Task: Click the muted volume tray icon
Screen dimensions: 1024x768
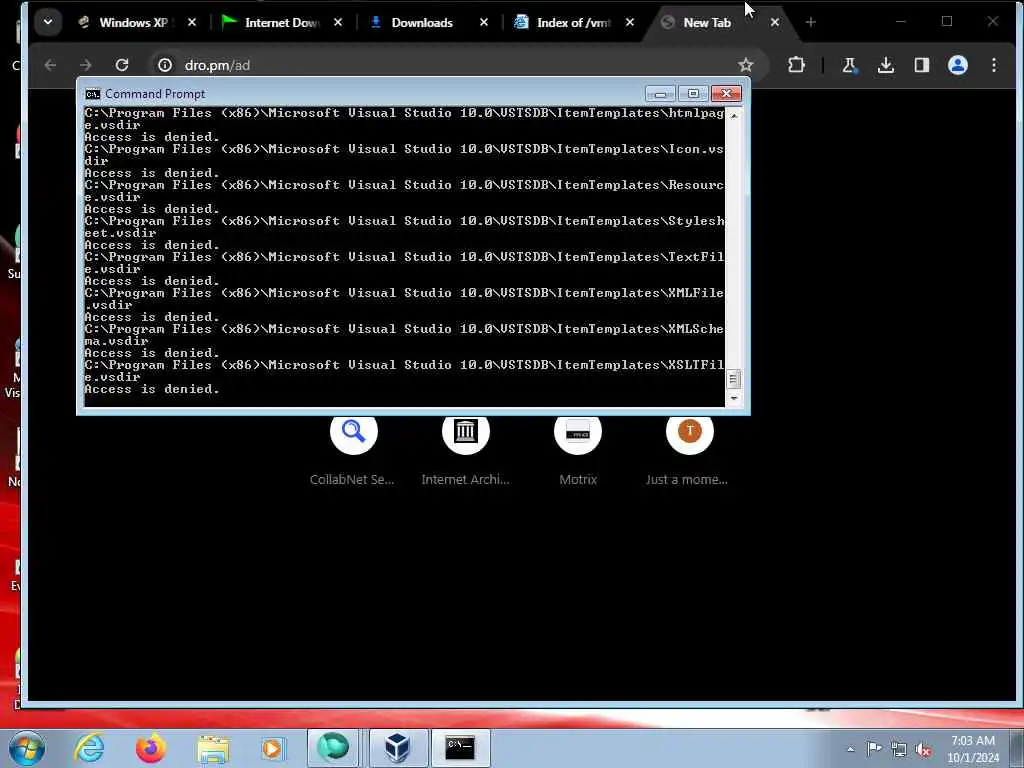Action: click(923, 750)
